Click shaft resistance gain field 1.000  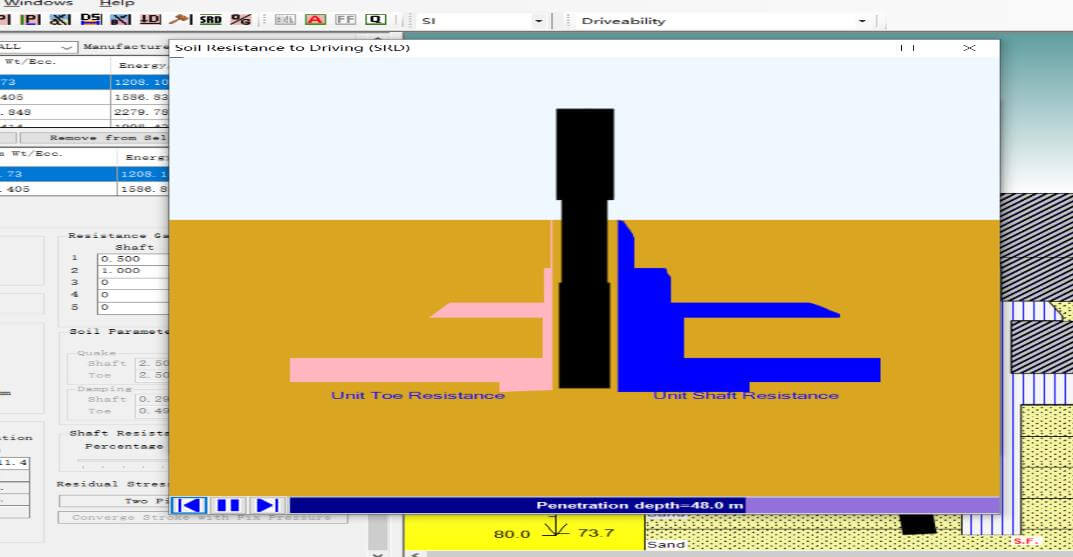pyautogui.click(x=133, y=271)
